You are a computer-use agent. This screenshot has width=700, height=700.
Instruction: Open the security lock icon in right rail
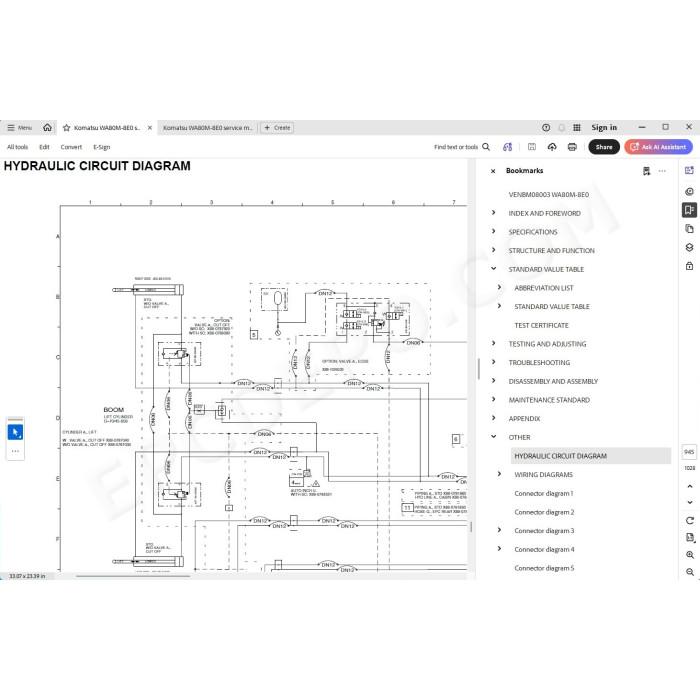pyautogui.click(x=689, y=266)
